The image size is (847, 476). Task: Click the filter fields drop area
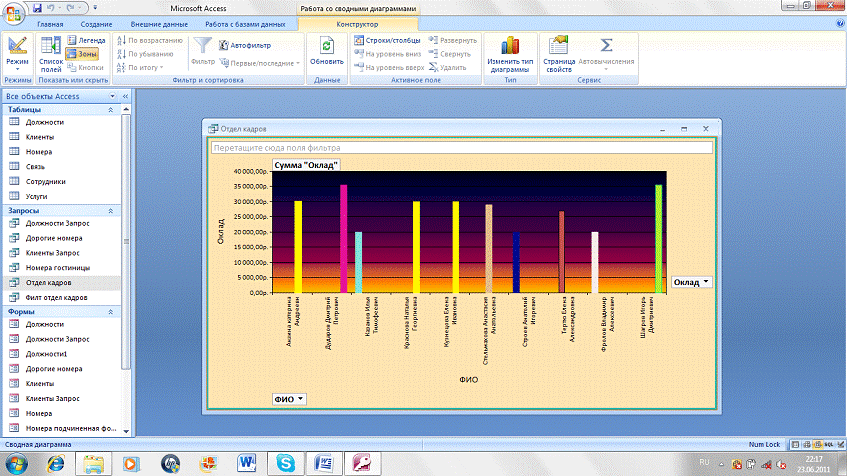pos(462,147)
